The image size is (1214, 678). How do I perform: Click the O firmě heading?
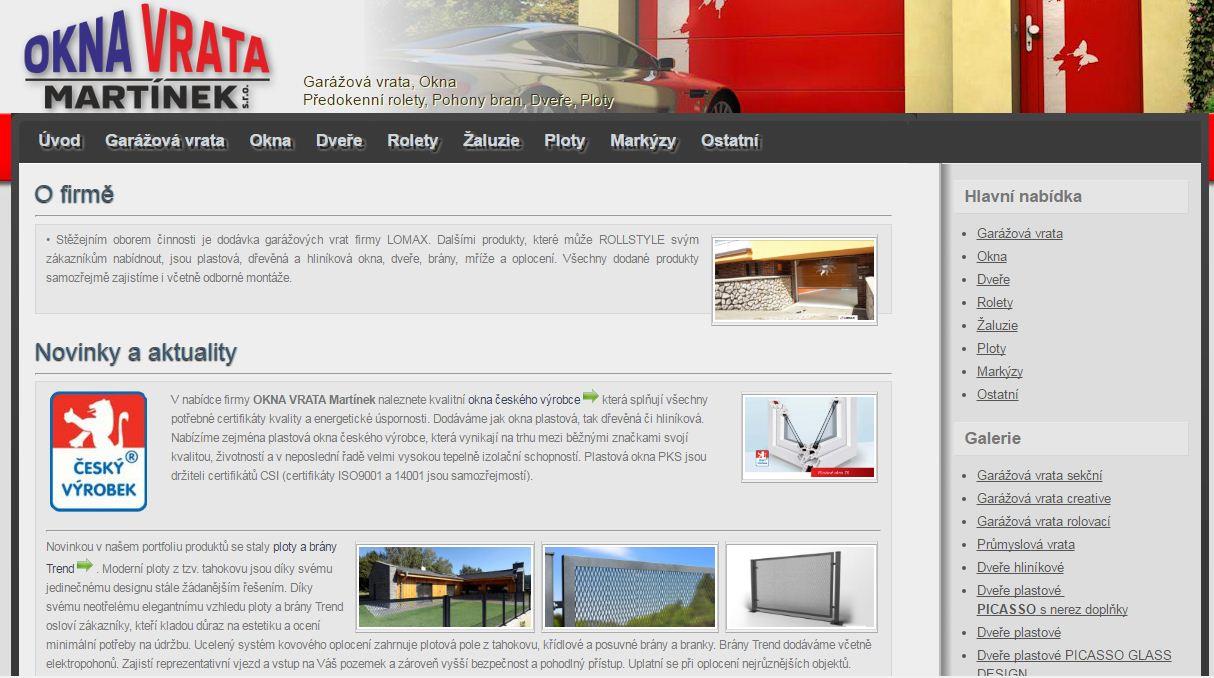coord(74,195)
